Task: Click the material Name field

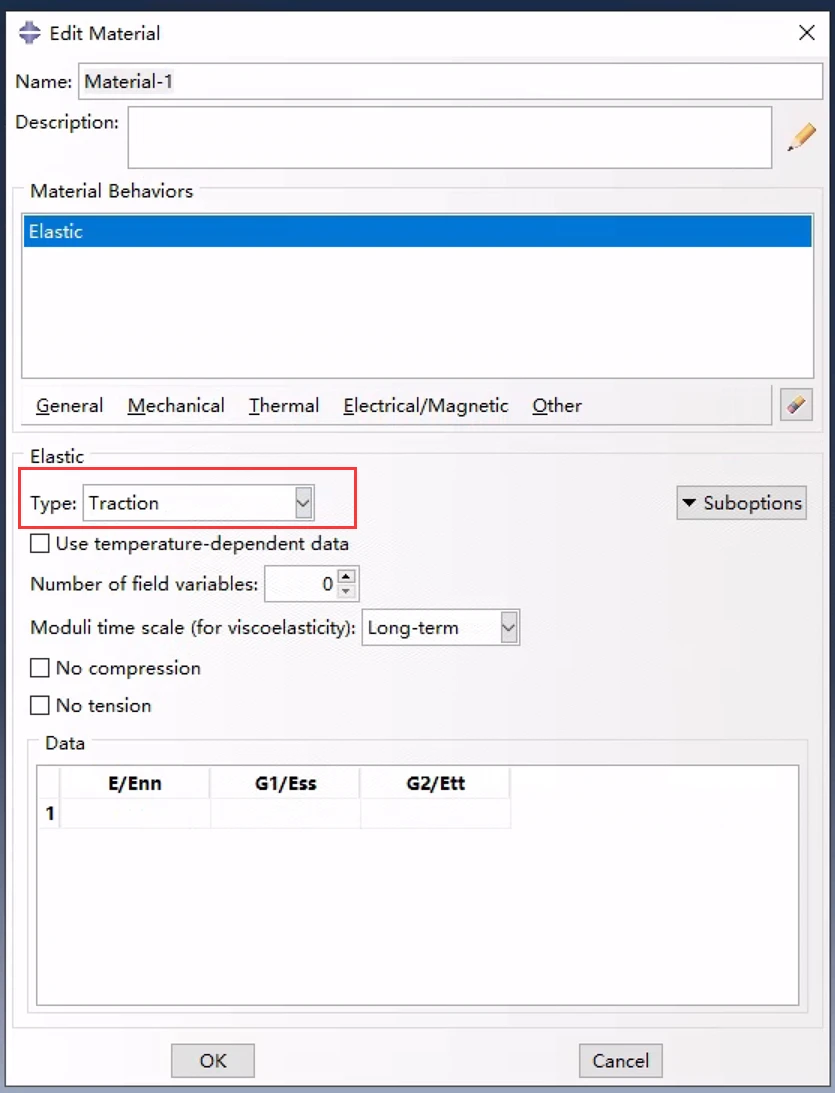Action: (450, 82)
